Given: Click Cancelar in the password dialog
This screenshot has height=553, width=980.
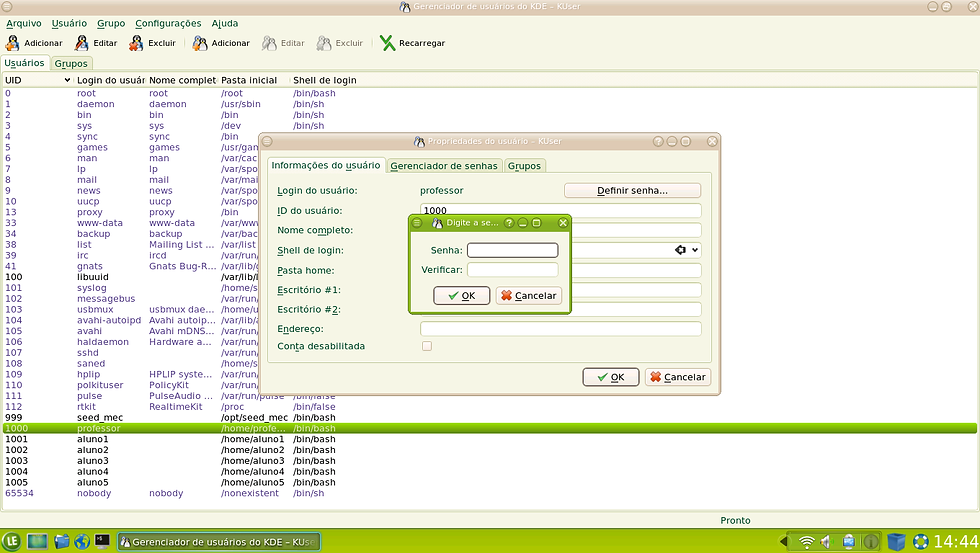Looking at the screenshot, I should [529, 296].
